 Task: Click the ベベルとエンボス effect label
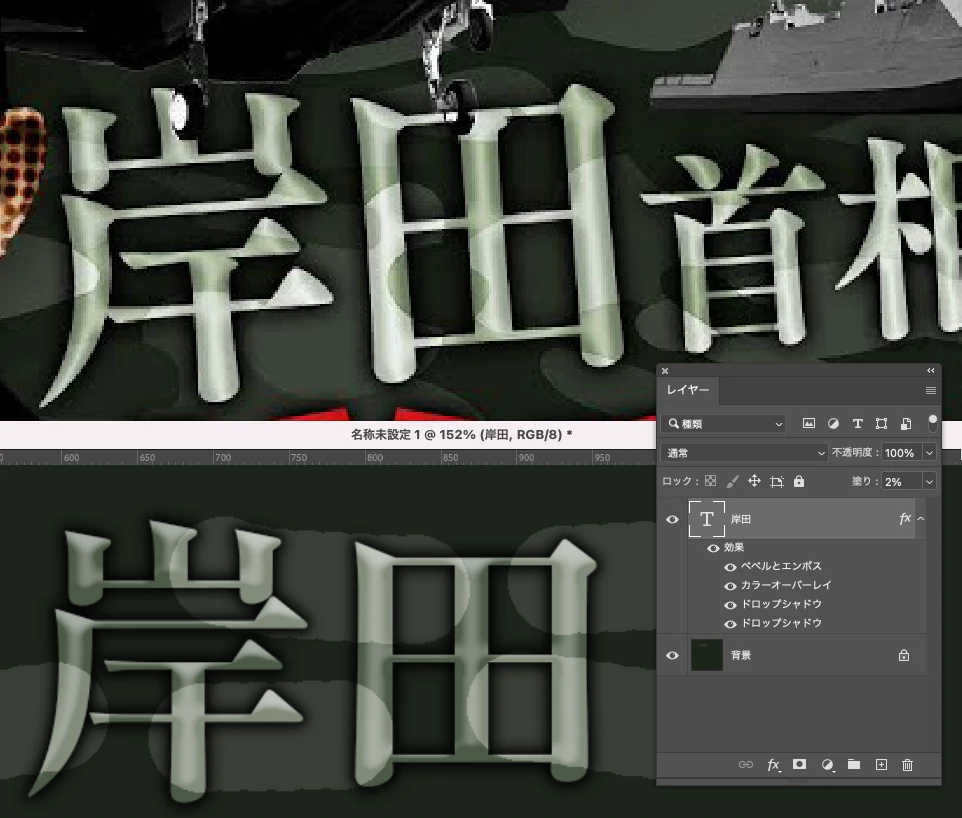point(780,566)
